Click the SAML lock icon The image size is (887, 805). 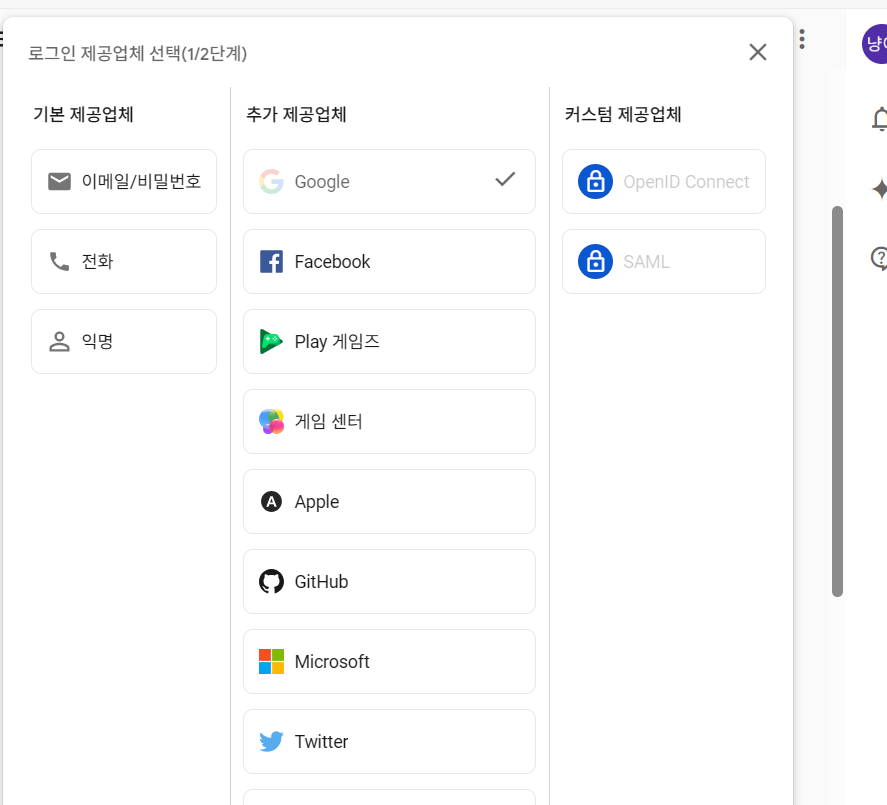595,261
